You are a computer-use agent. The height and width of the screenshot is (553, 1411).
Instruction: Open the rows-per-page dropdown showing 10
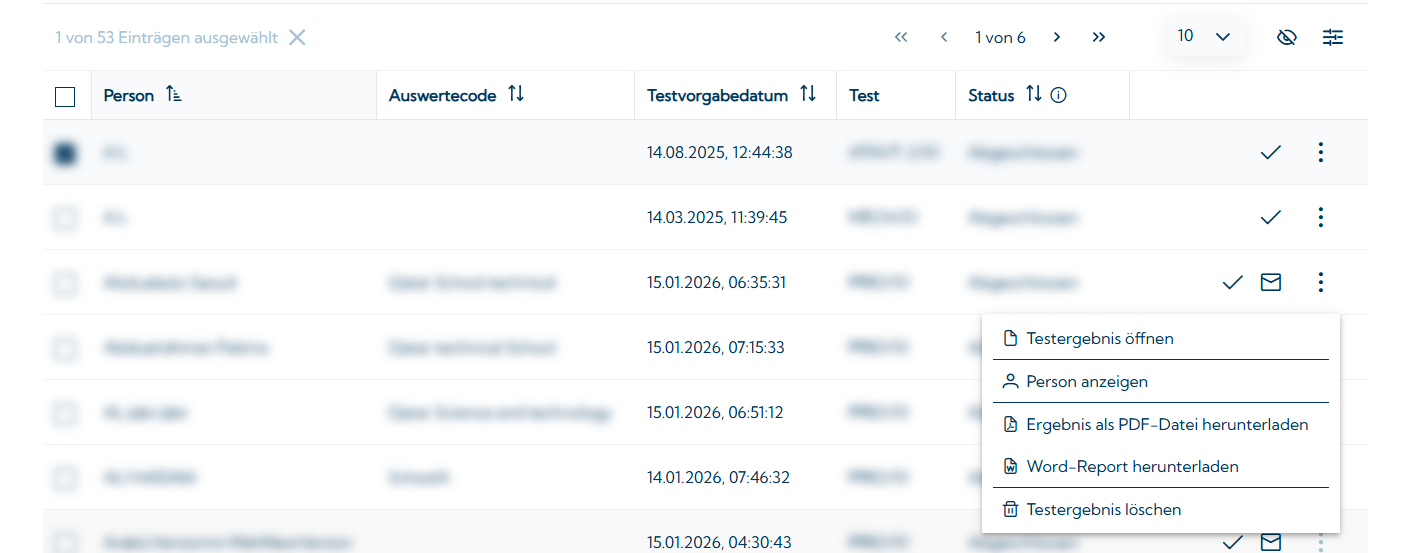tap(1204, 37)
